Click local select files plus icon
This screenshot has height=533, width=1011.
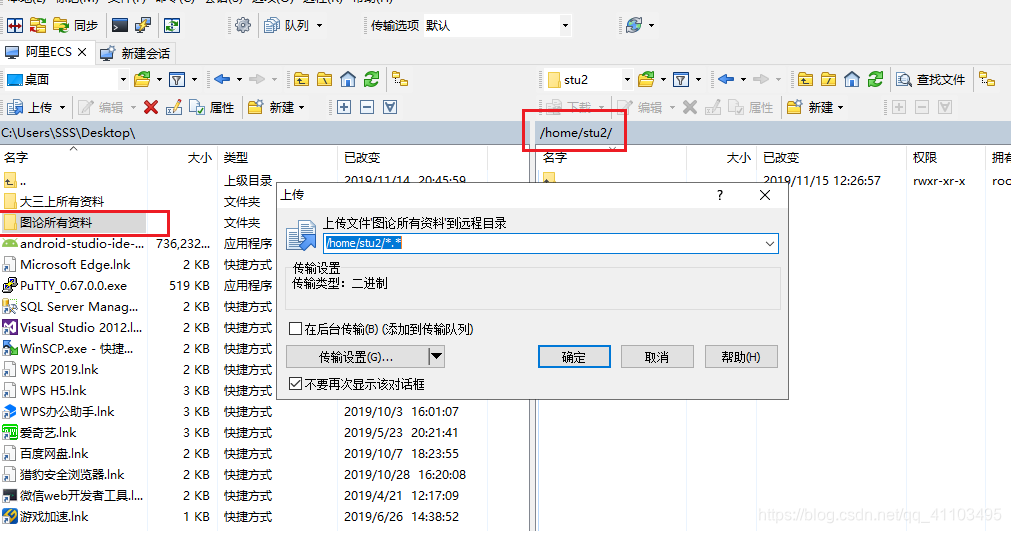[x=344, y=108]
